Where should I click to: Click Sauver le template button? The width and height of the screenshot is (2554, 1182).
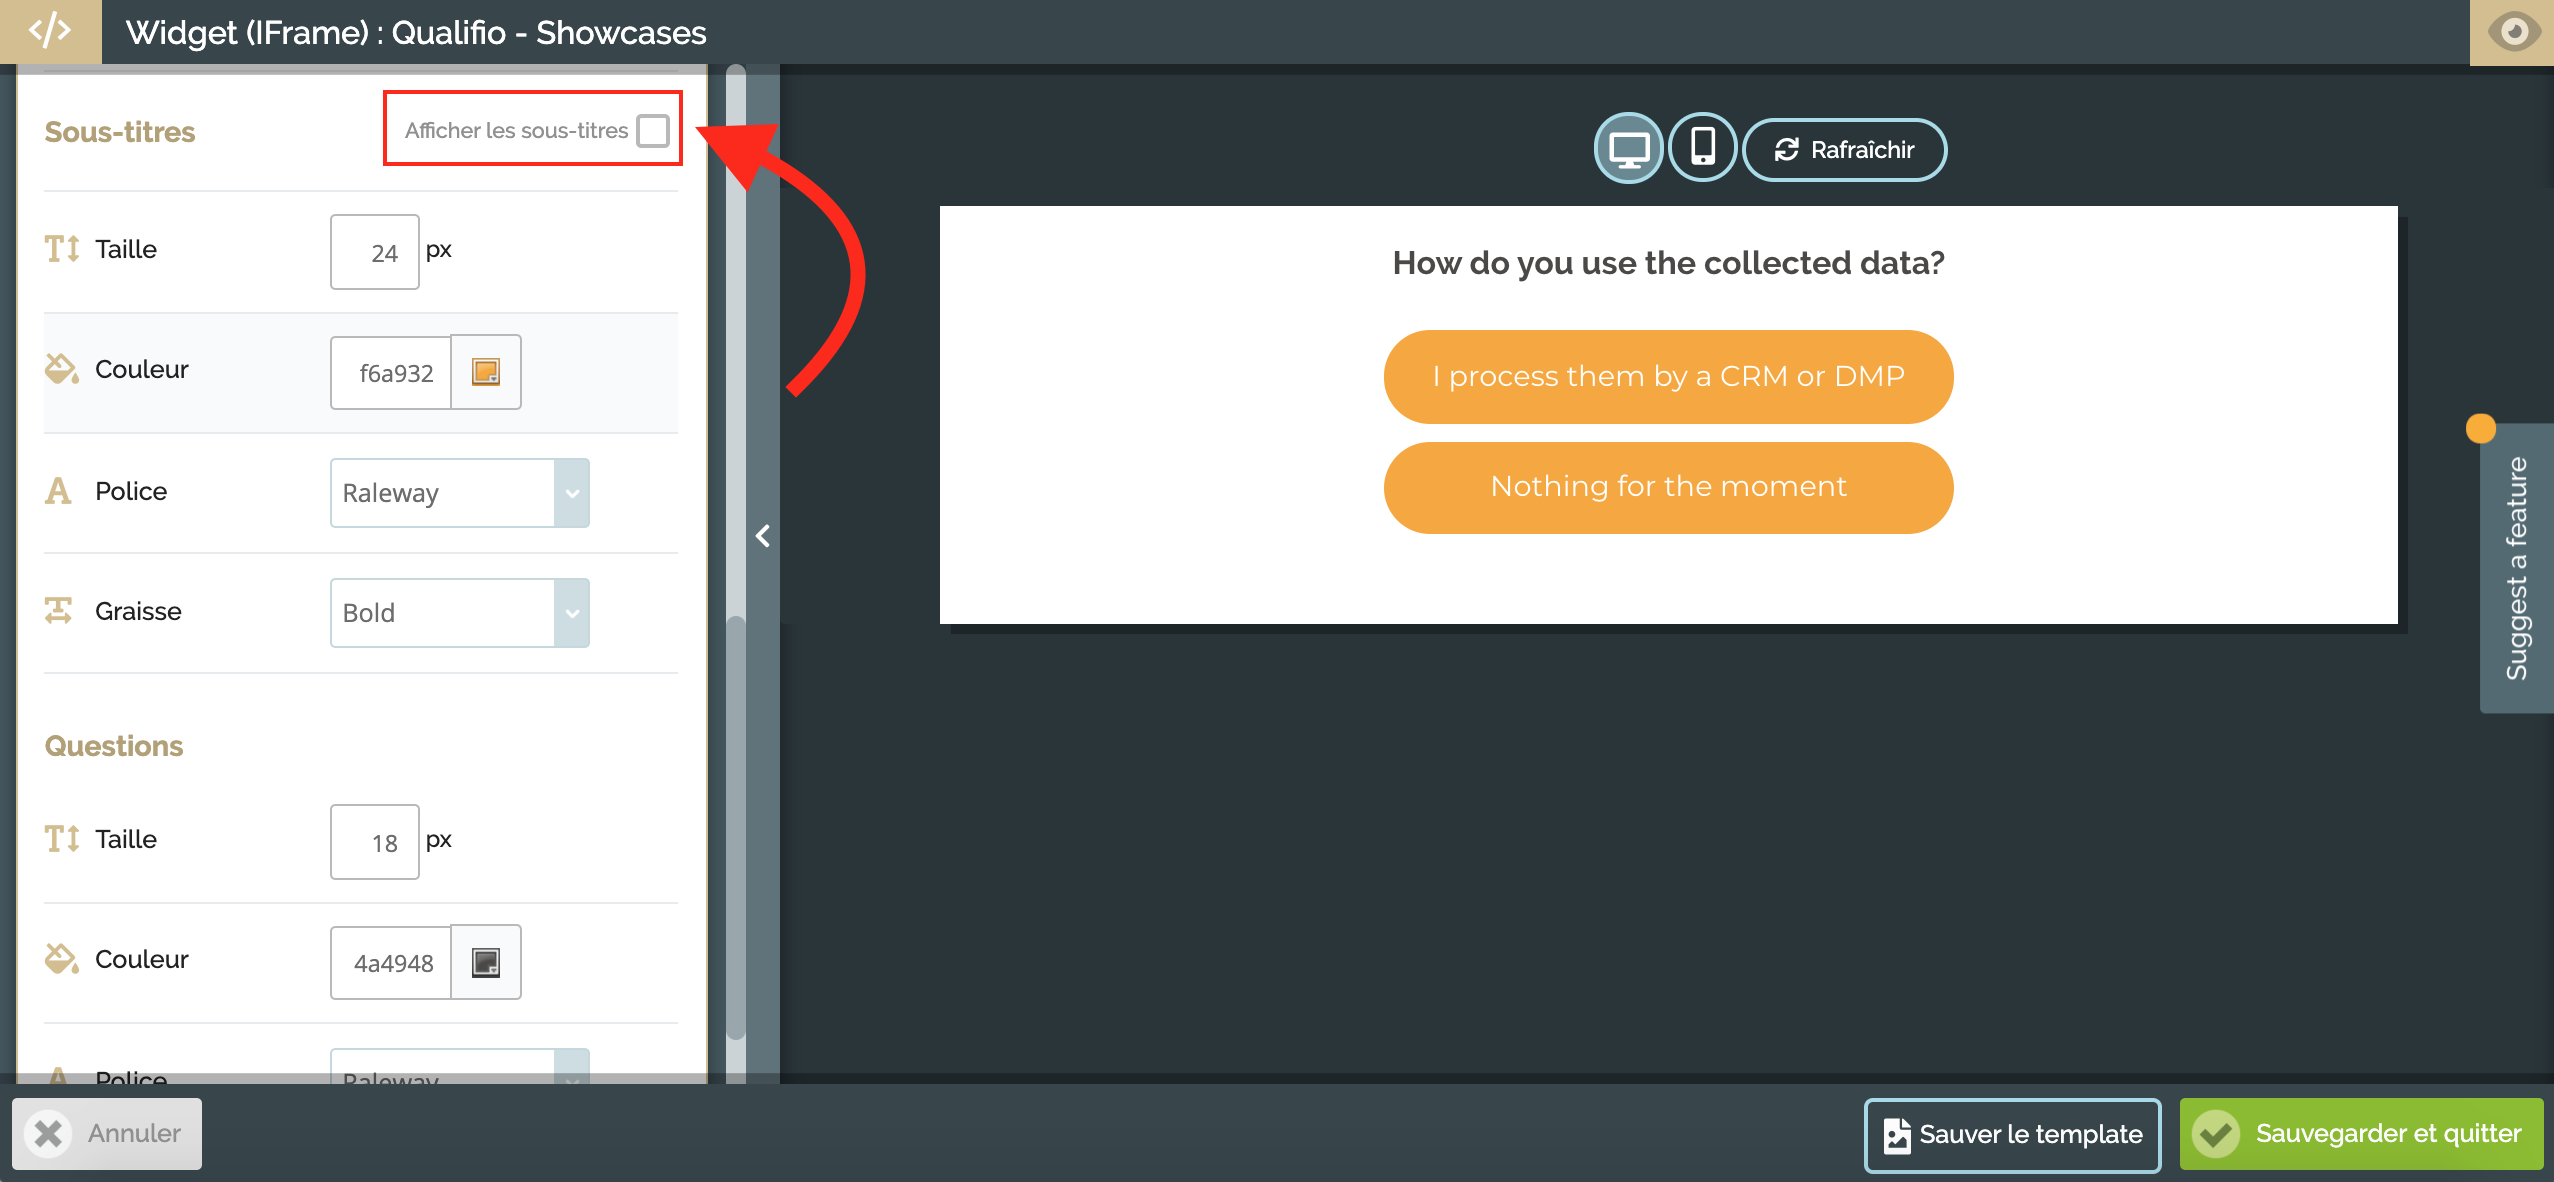[x=2012, y=1135]
